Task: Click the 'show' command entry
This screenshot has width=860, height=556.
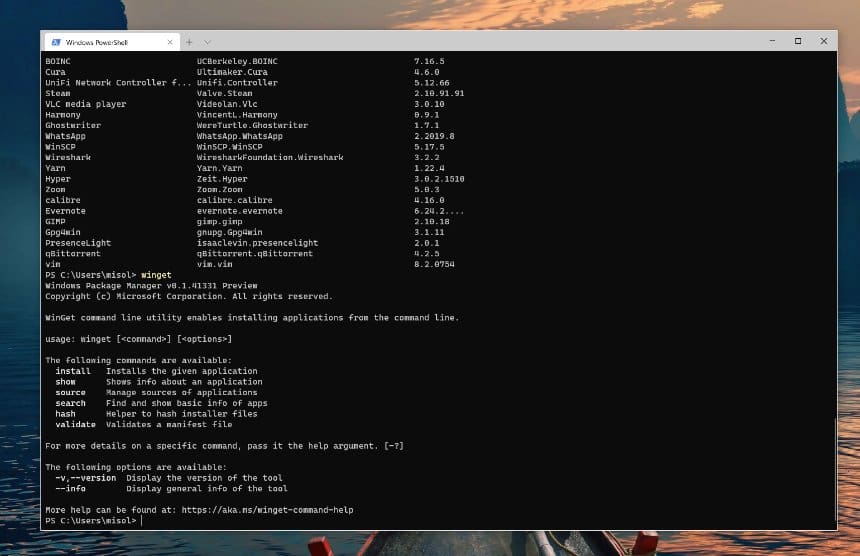Action: [65, 382]
